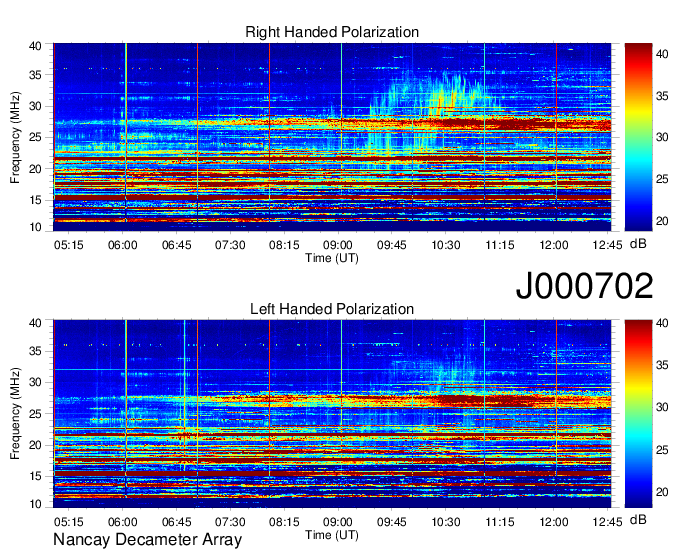Click the 07:30 tick label on bottom plot

(230, 522)
